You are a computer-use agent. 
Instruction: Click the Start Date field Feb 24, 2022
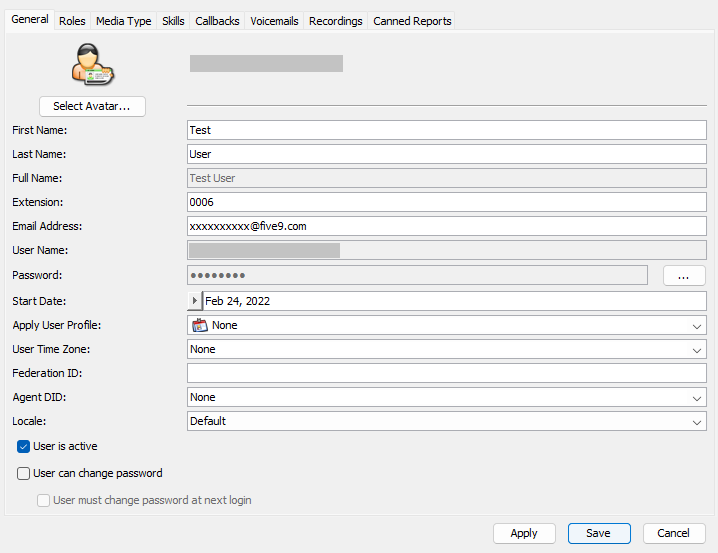454,301
